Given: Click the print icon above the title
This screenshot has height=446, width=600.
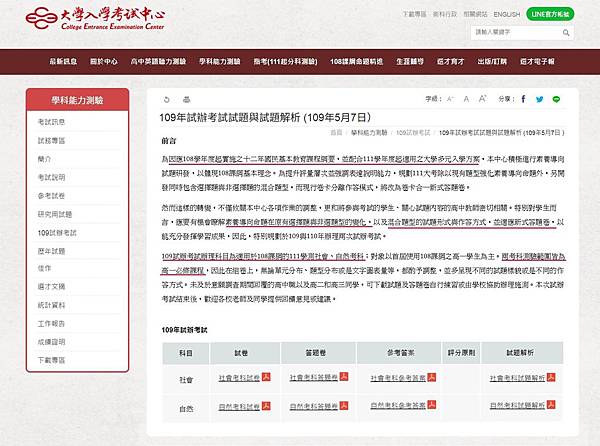Looking at the screenshot, I should (x=186, y=99).
